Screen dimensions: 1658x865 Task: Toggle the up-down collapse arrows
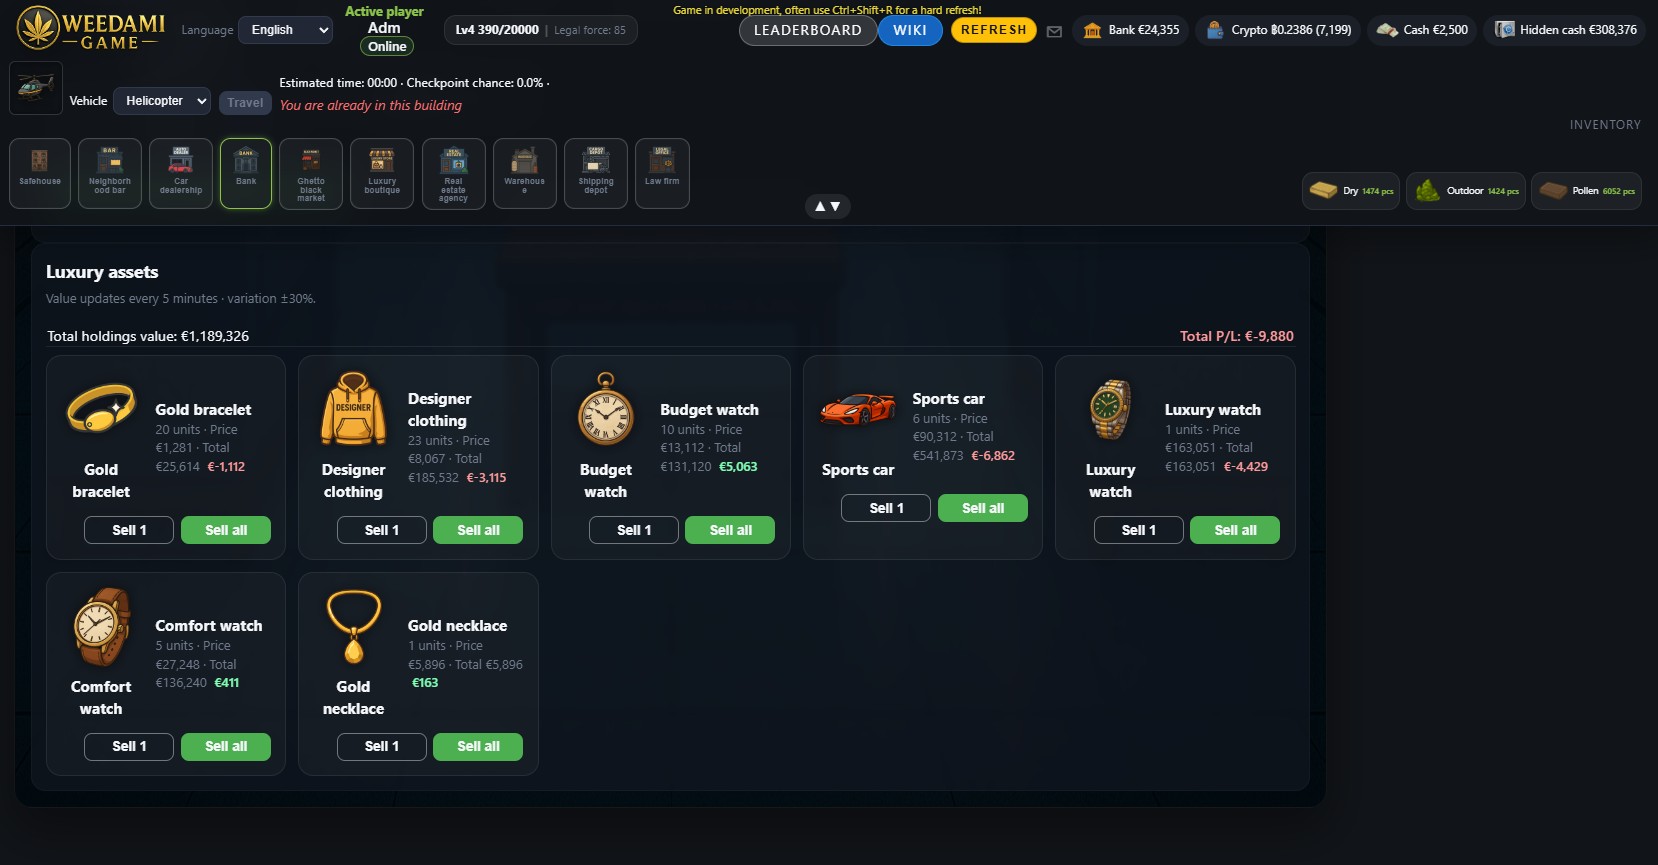point(828,206)
